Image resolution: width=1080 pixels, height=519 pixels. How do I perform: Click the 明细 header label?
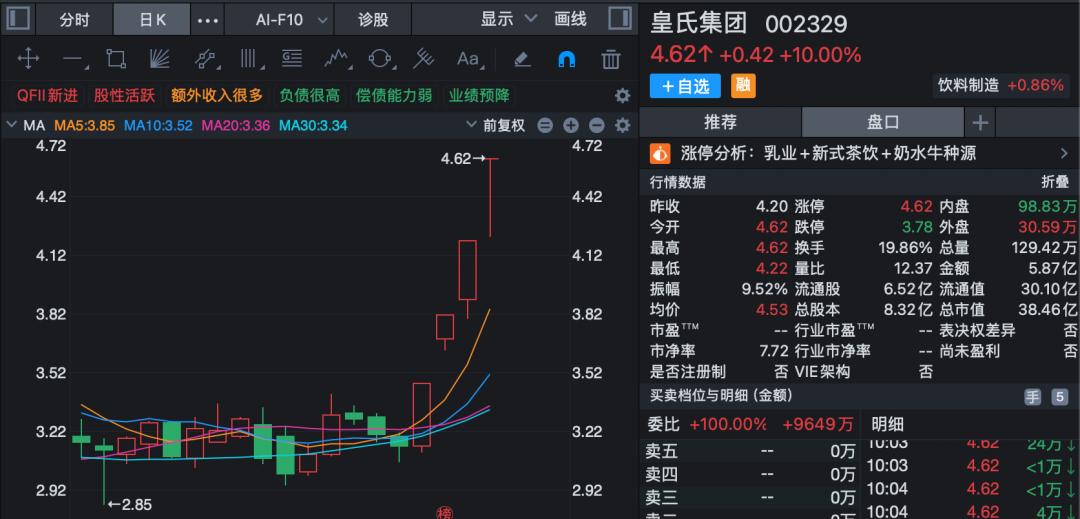coord(887,424)
